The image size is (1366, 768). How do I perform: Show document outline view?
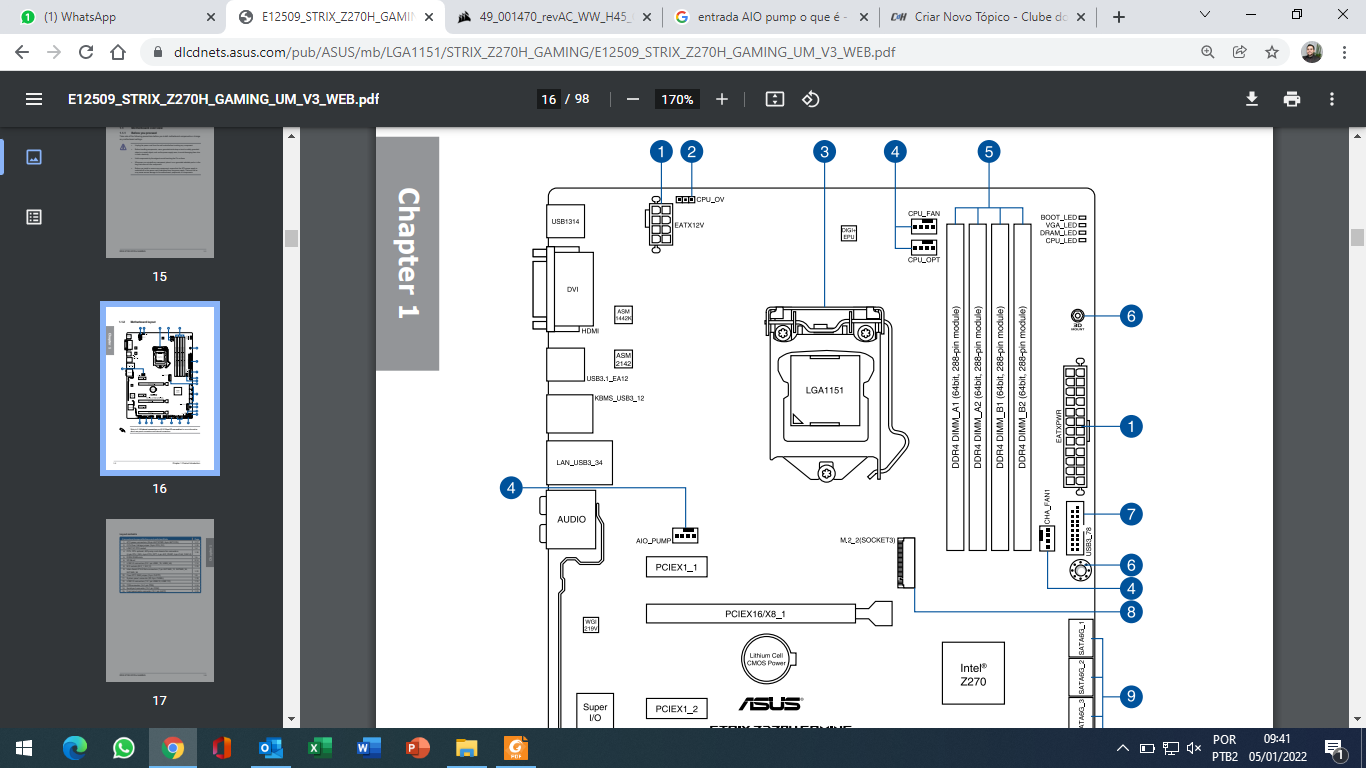click(x=34, y=216)
